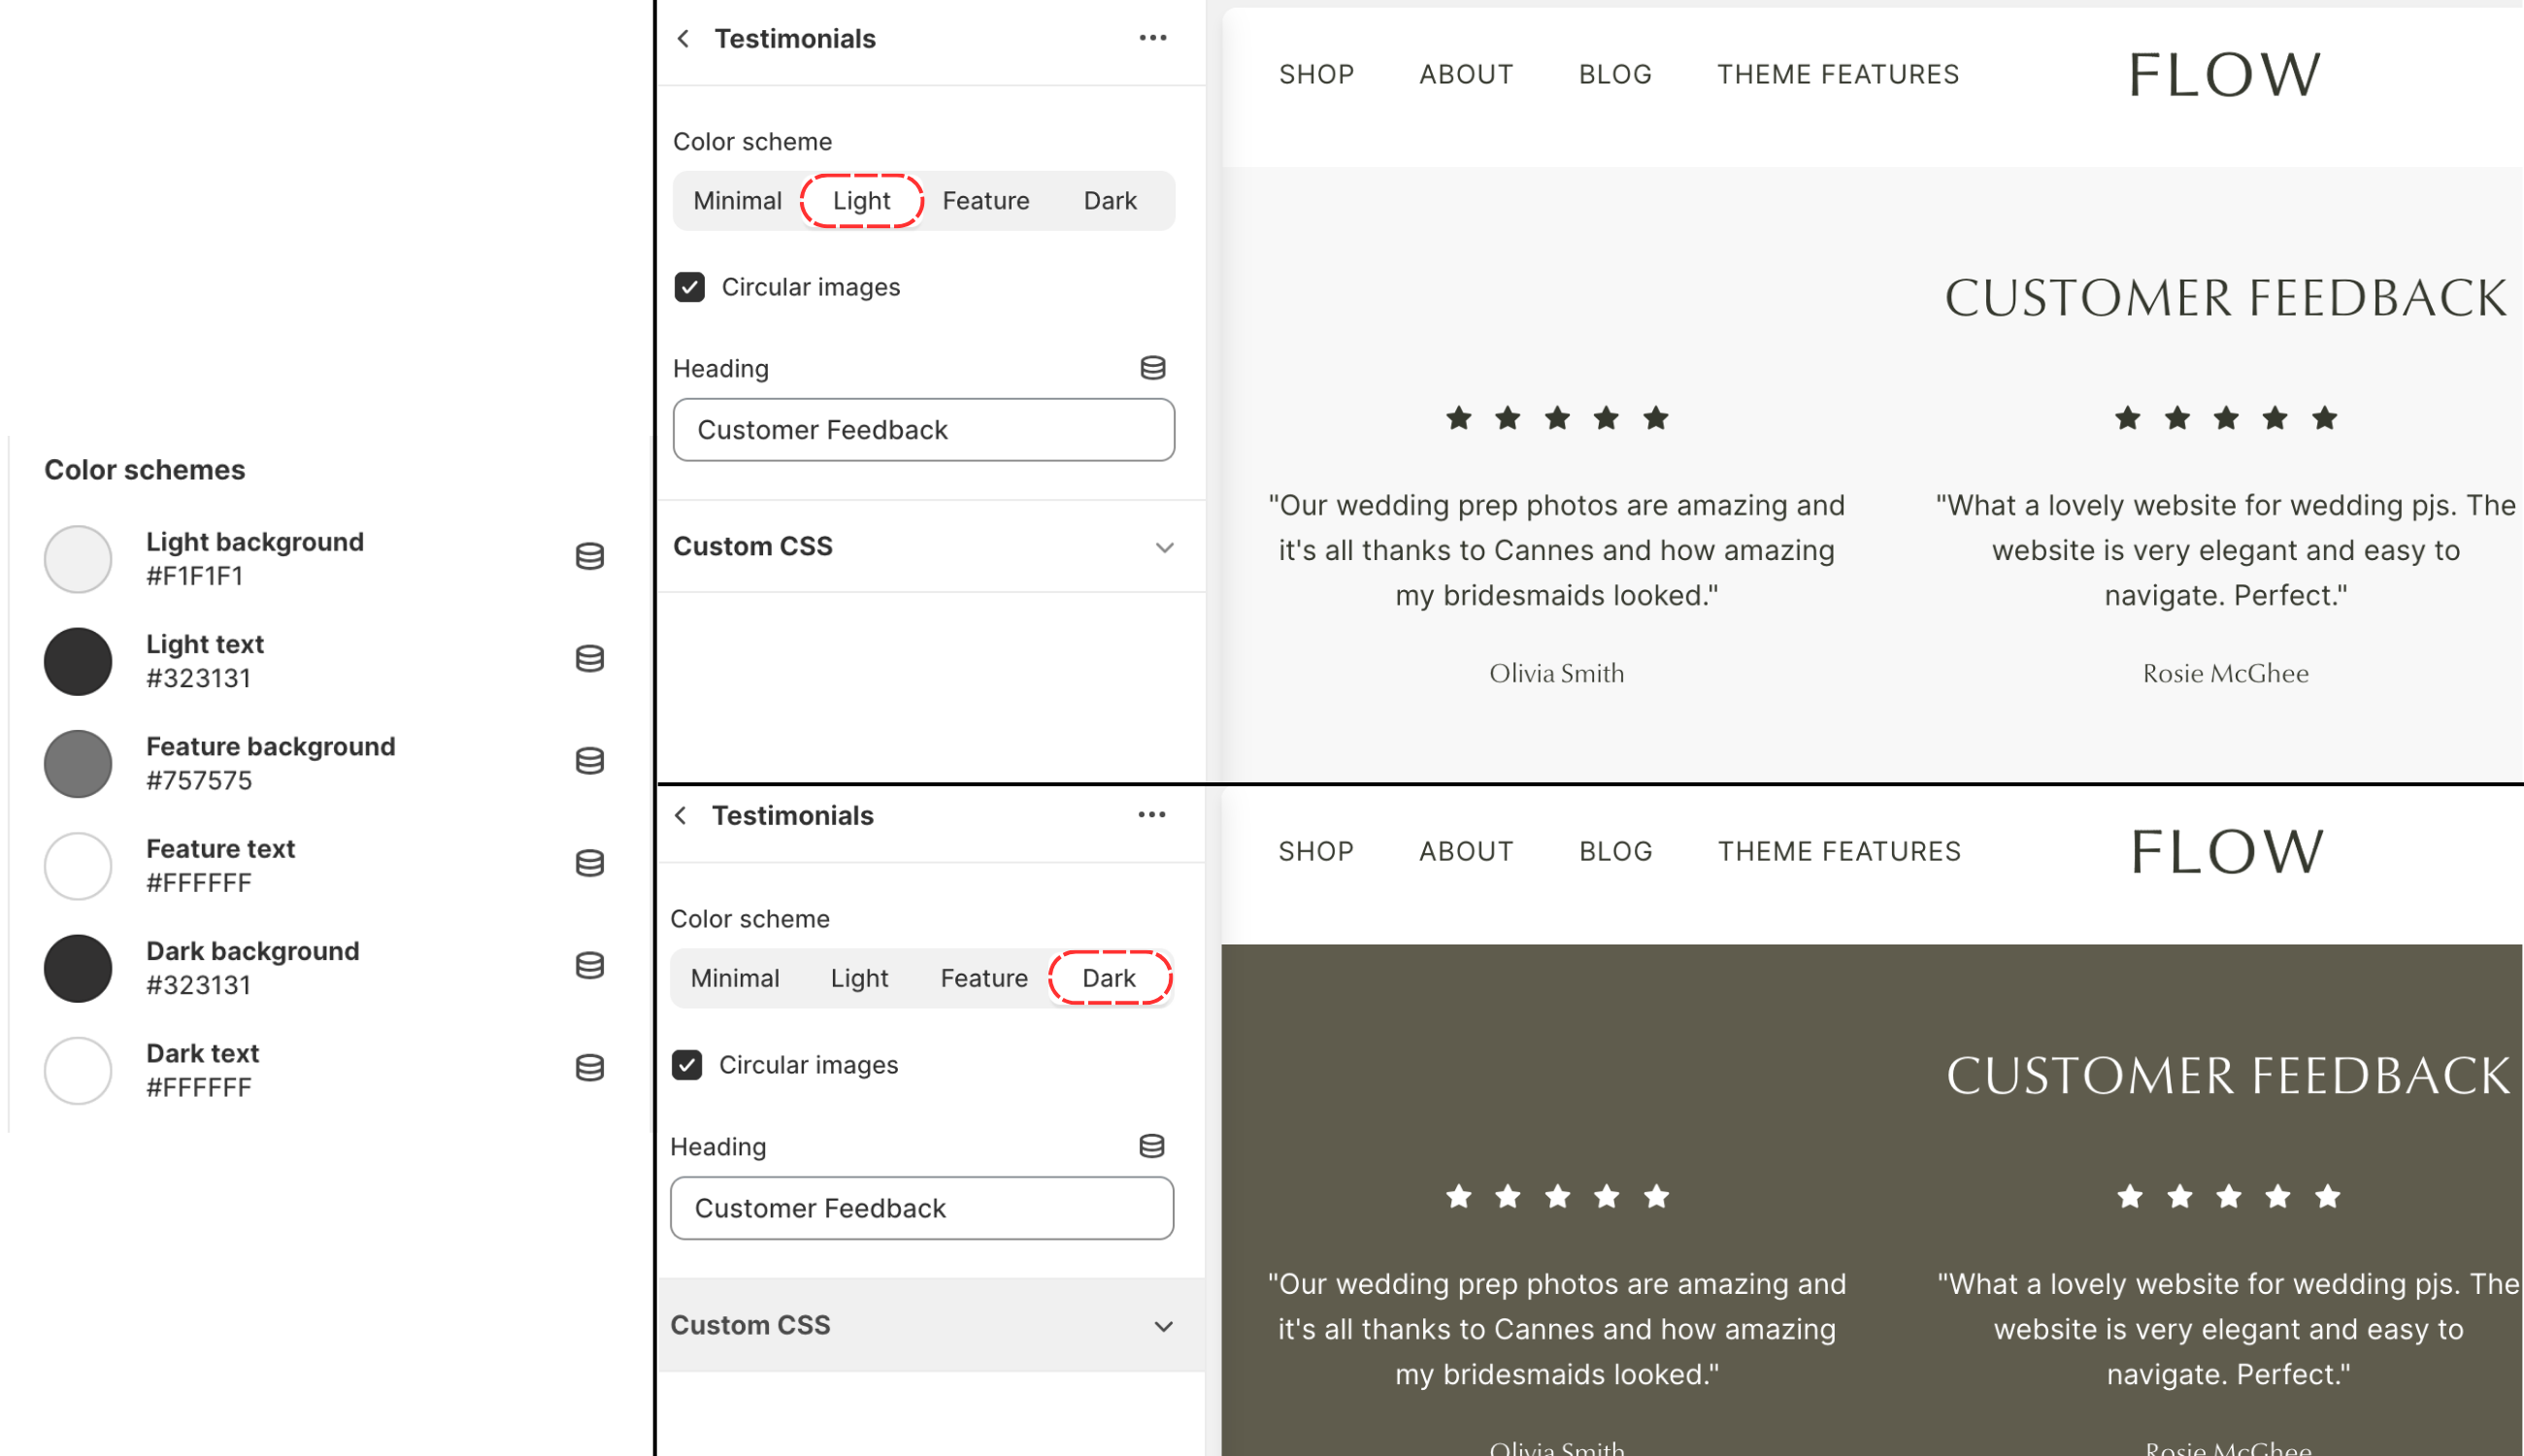Open the Feature background color swatch
The width and height of the screenshot is (2524, 1456).
[x=78, y=764]
